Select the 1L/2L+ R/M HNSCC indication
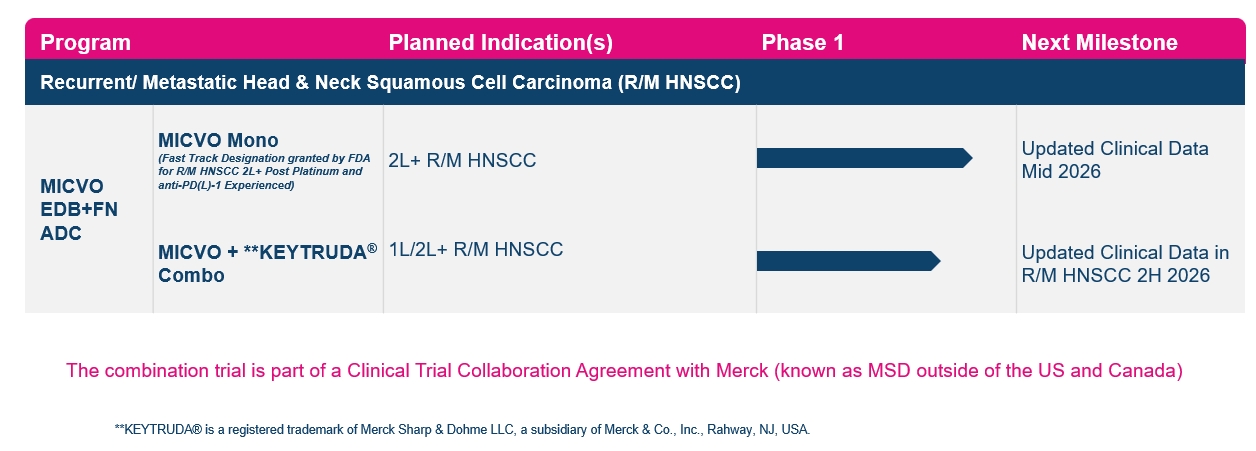 [x=475, y=250]
